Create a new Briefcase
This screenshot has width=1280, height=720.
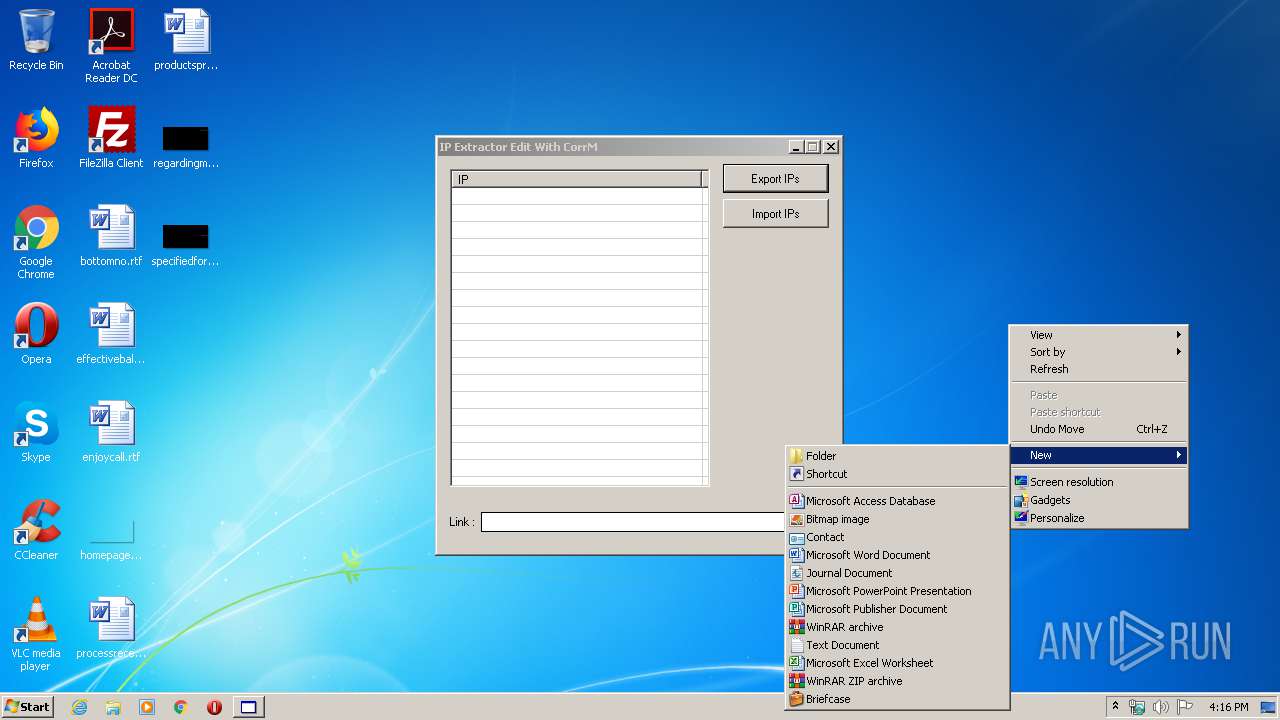[897, 699]
